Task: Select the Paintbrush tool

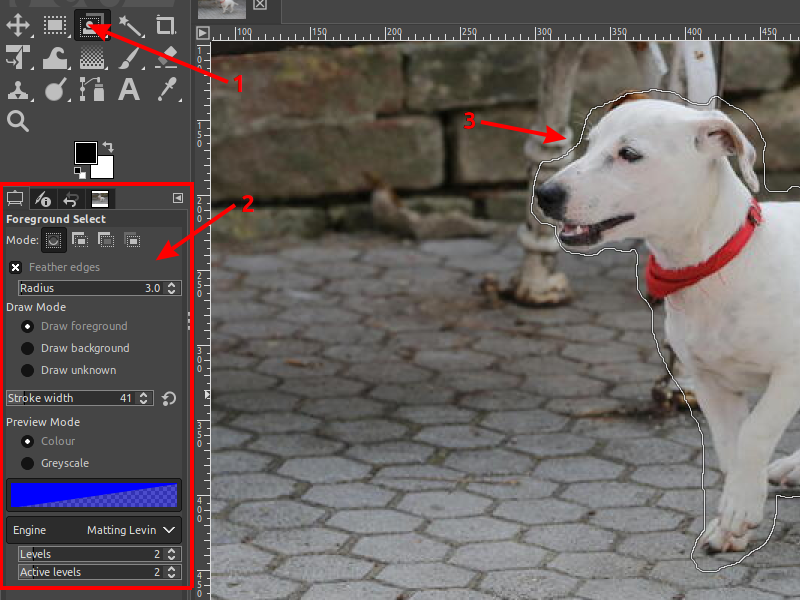Action: pos(130,57)
